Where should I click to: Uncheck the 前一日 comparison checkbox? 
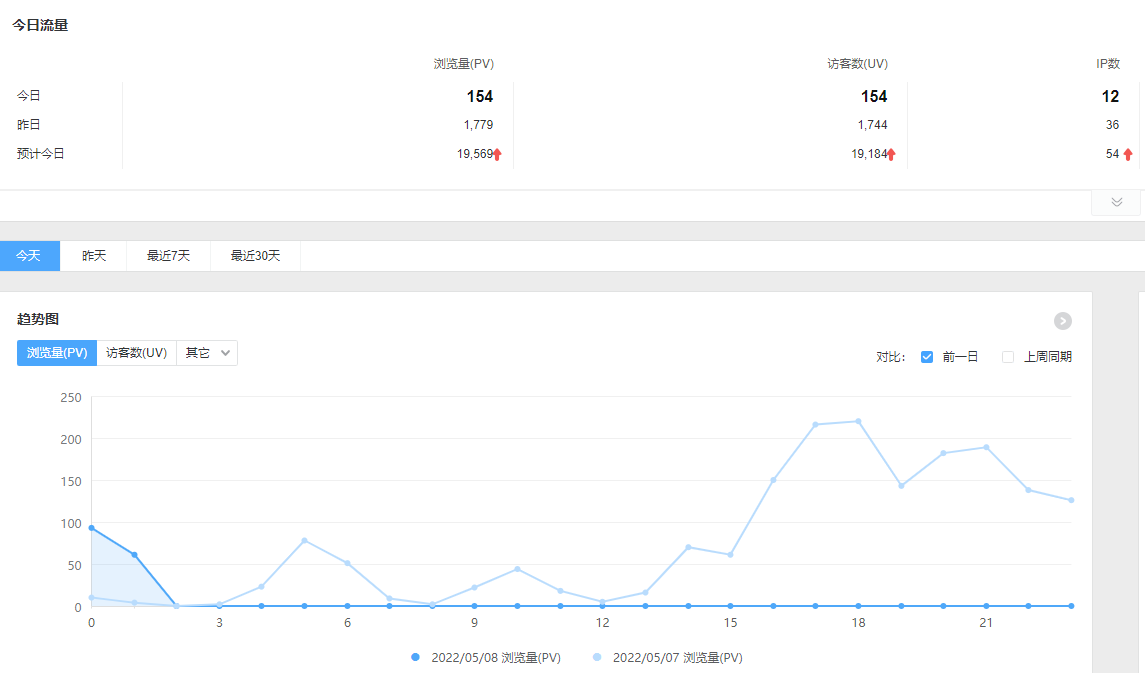pyautogui.click(x=927, y=357)
